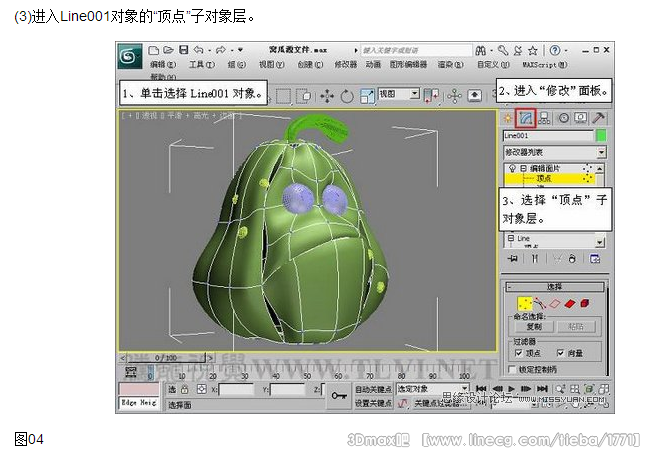
Task: Click the Undo arrow icon
Action: (198, 50)
